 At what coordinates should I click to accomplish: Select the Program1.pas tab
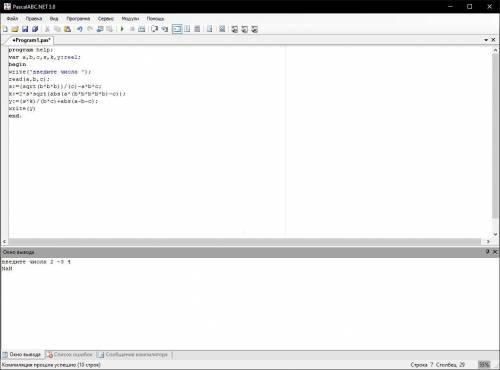point(31,40)
